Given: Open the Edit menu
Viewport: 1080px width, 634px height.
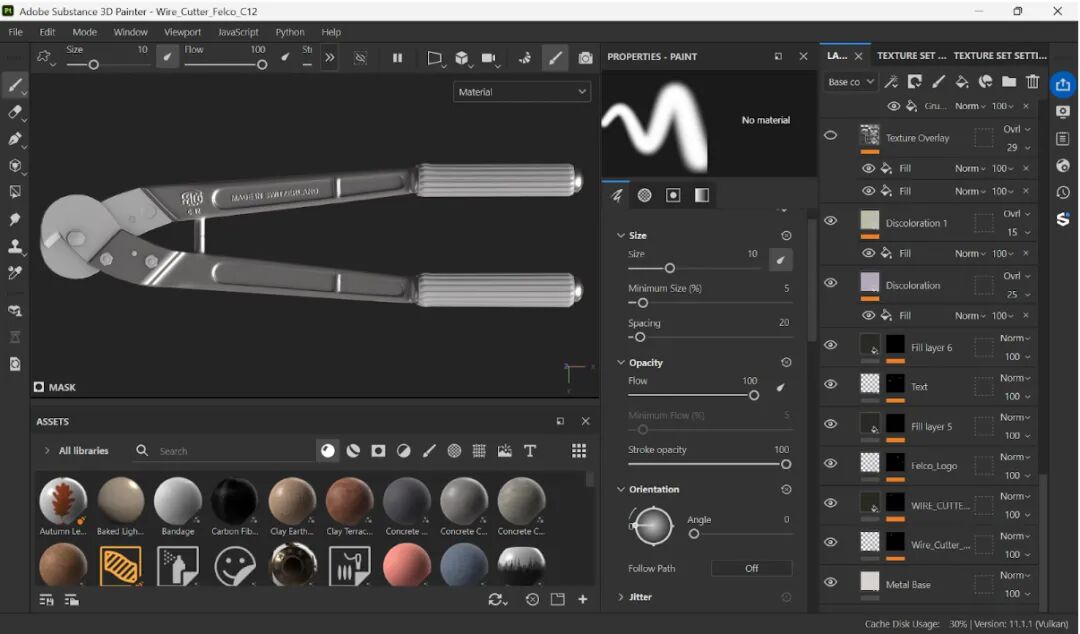Looking at the screenshot, I should tap(47, 32).
